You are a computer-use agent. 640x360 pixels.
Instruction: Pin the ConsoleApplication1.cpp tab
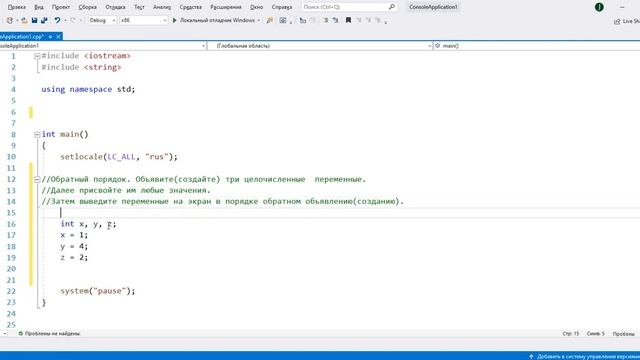pos(51,37)
